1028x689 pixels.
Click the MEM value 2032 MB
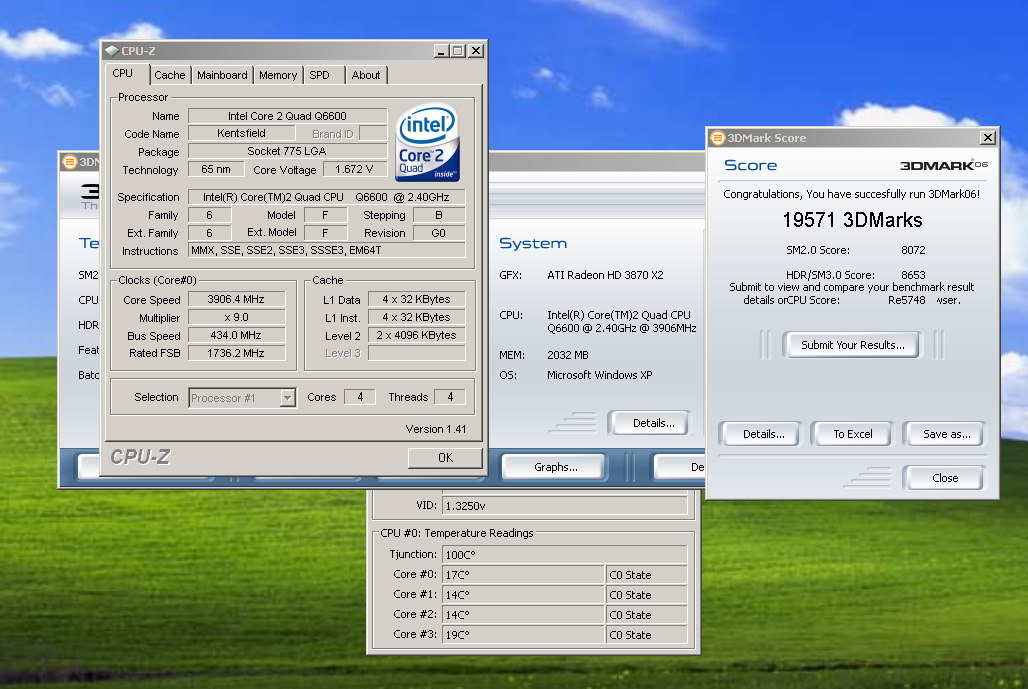(x=568, y=355)
